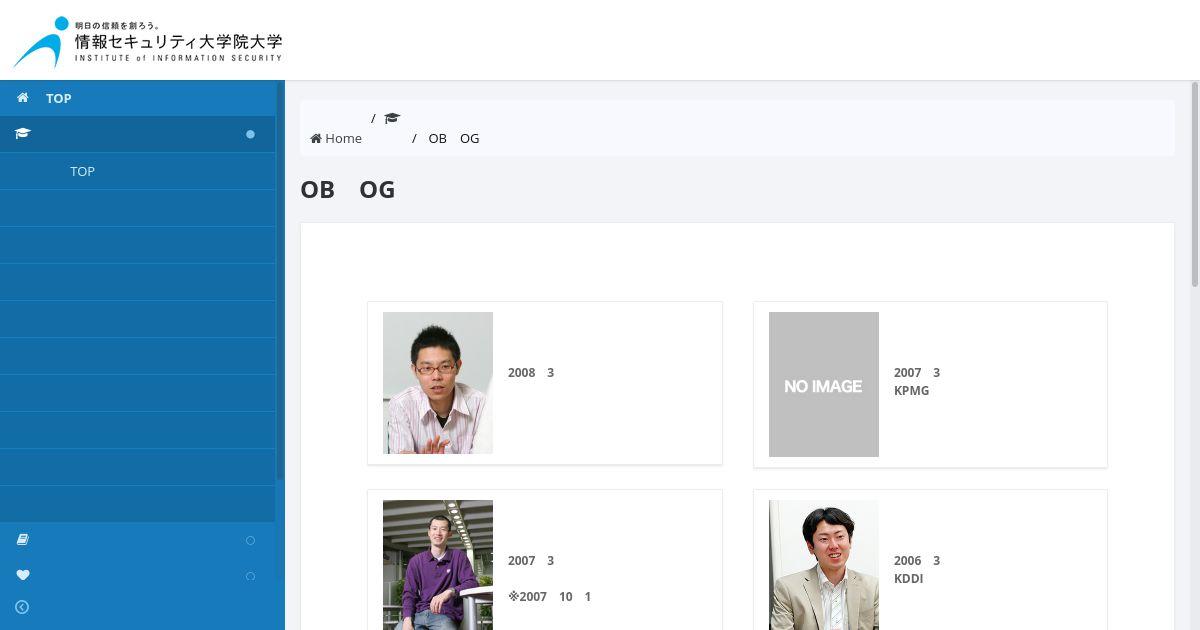Image resolution: width=1200 pixels, height=630 pixels.
Task: Click the KDDI text on the 2006 card
Action: 908,578
